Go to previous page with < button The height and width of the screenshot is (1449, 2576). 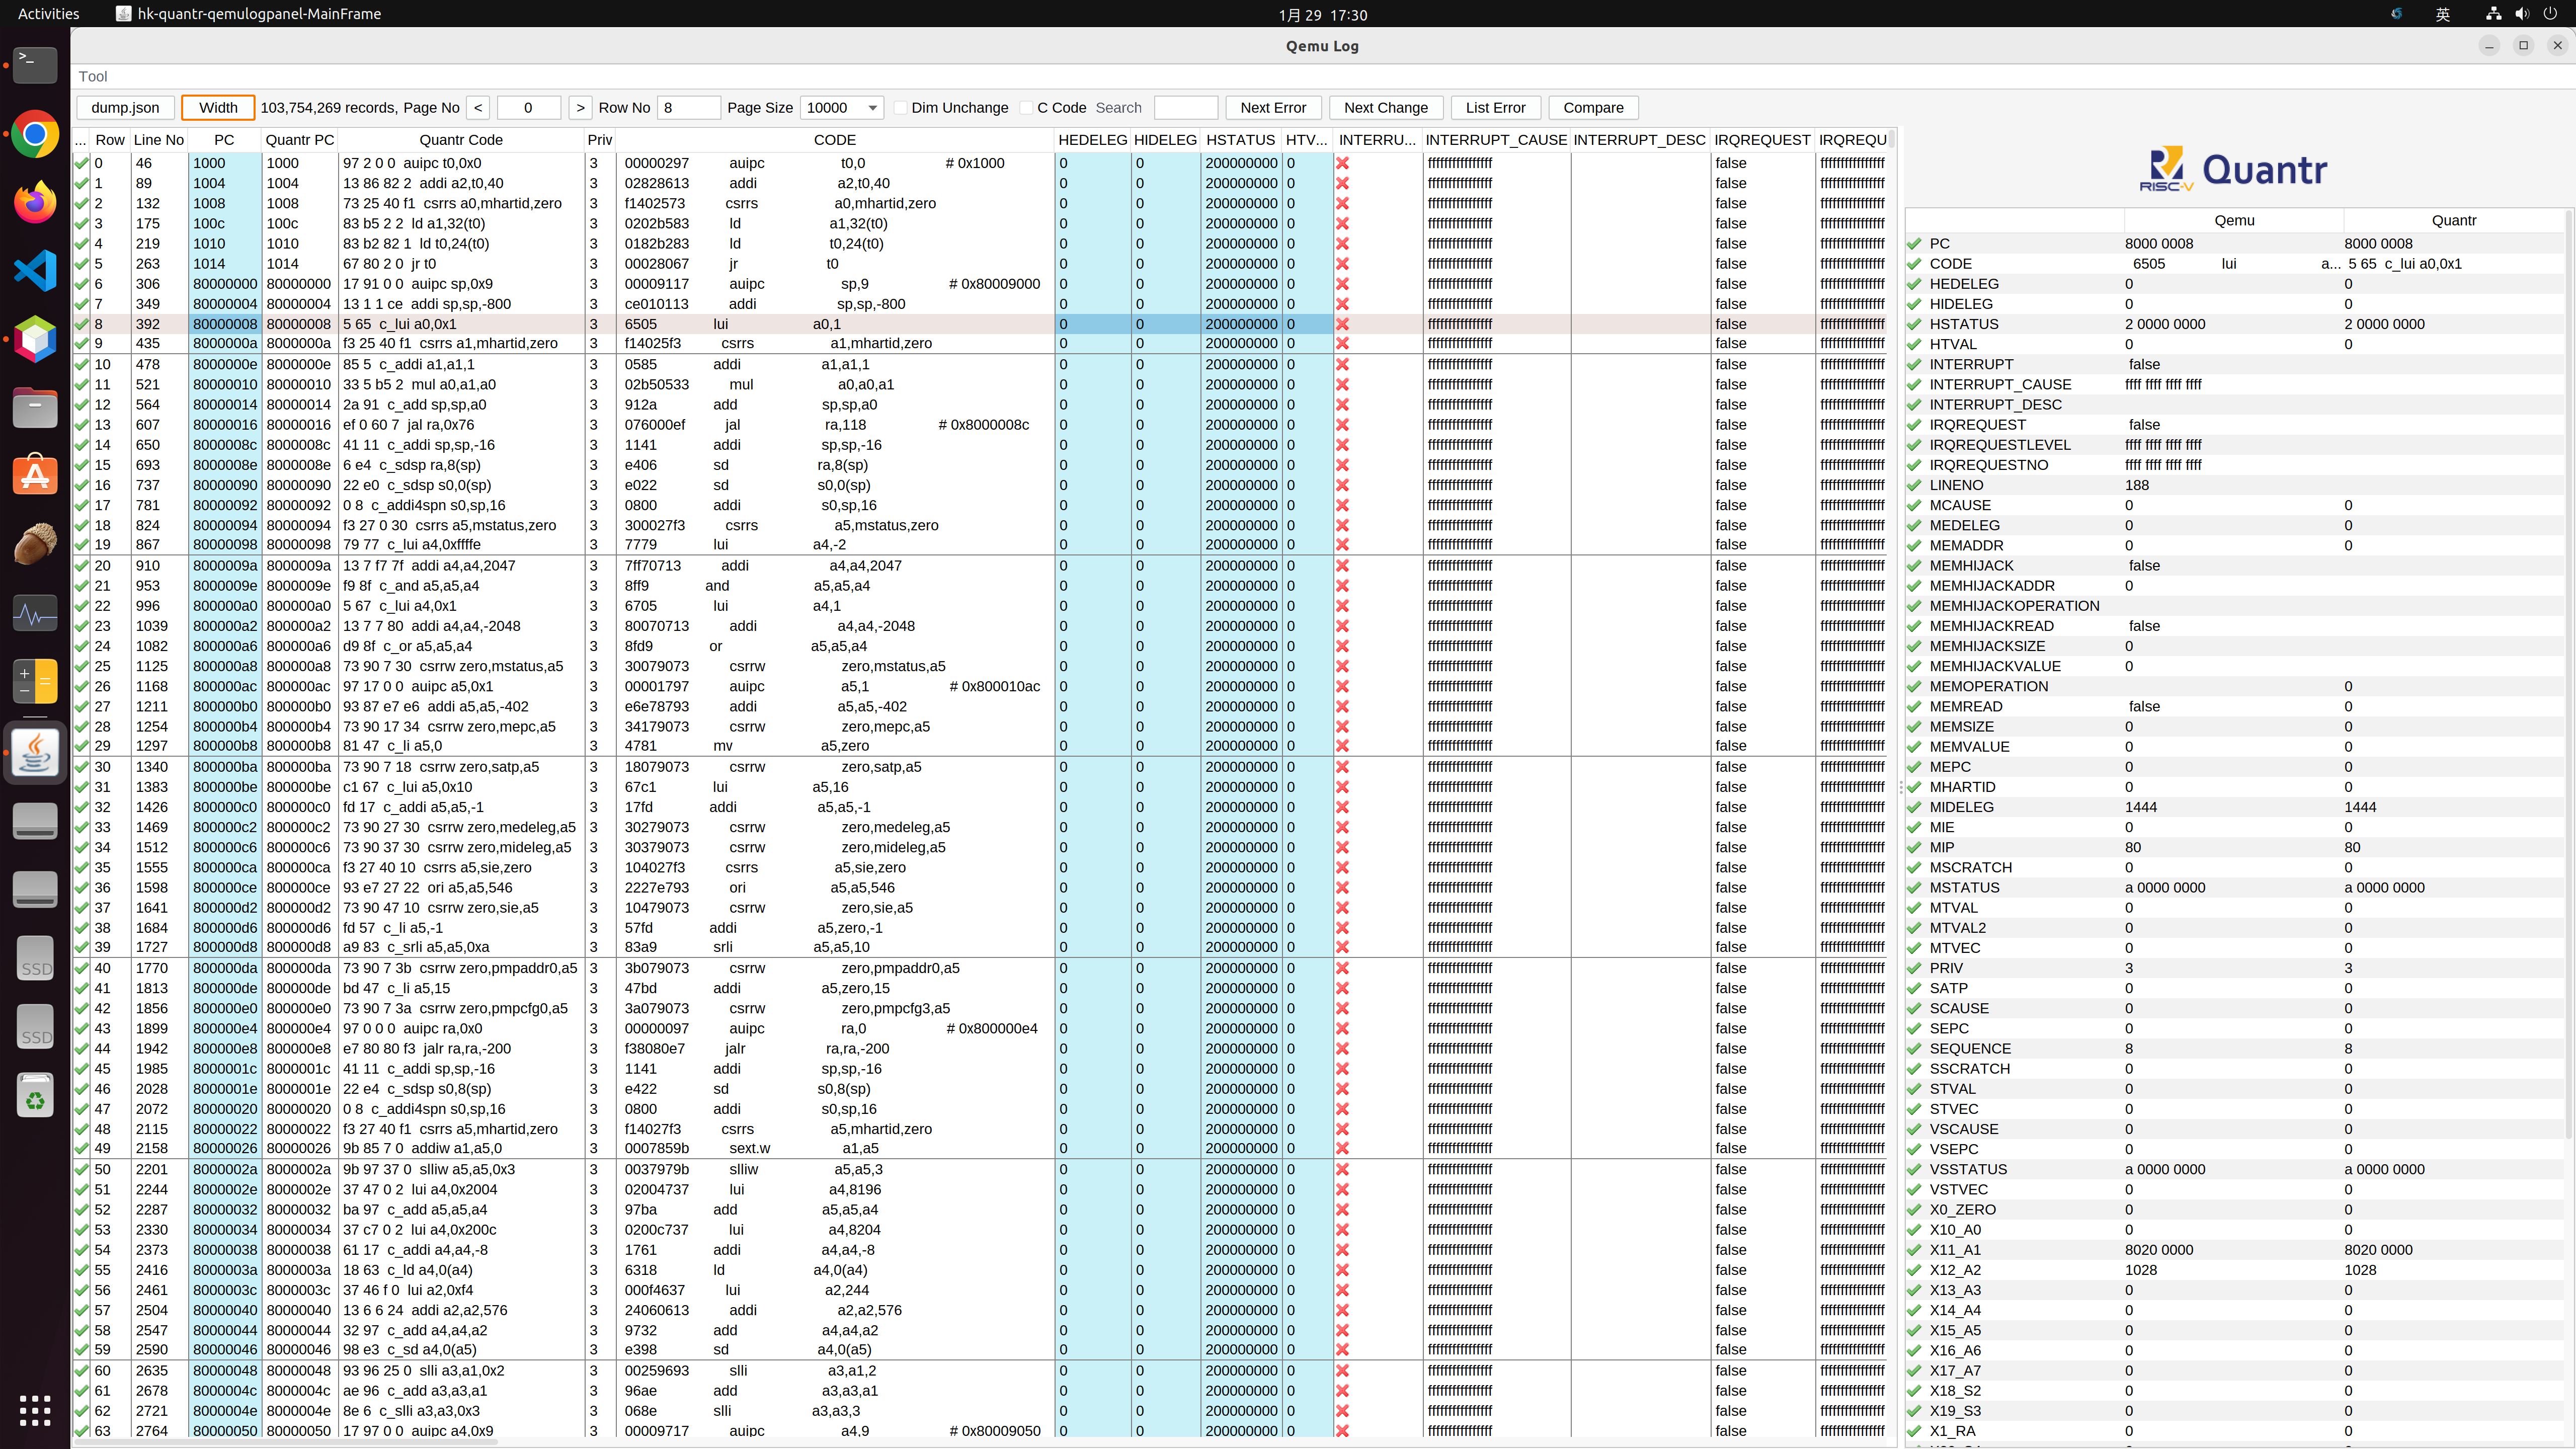click(x=478, y=108)
